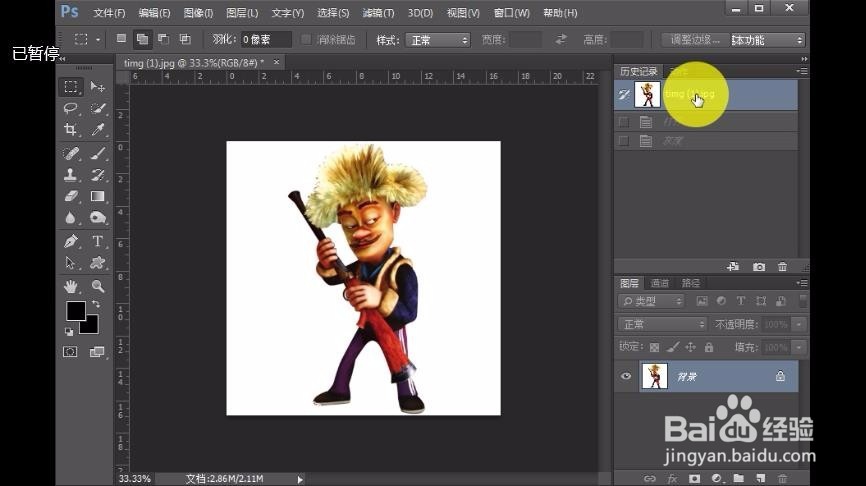
Task: Click the foreground color swatch
Action: pyautogui.click(x=76, y=311)
